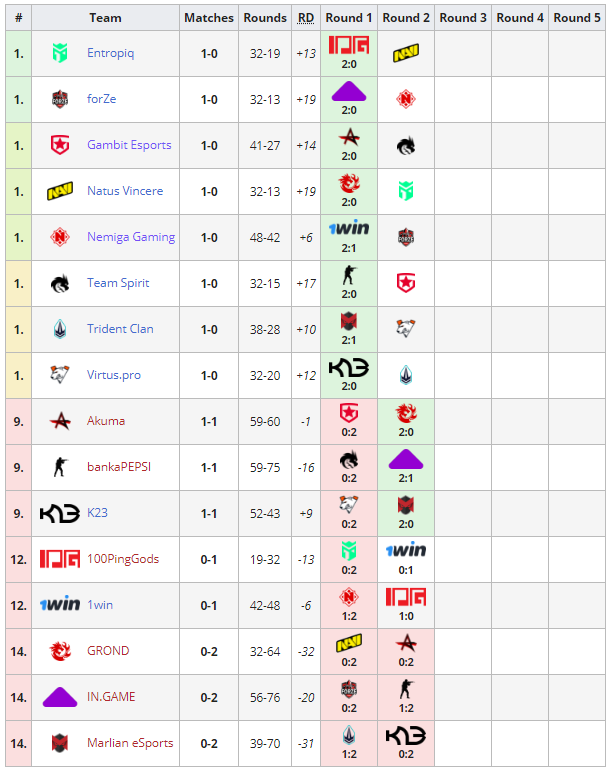Open the Nemiga Gaming team link
Screen dimensions: 612x772
(x=130, y=237)
